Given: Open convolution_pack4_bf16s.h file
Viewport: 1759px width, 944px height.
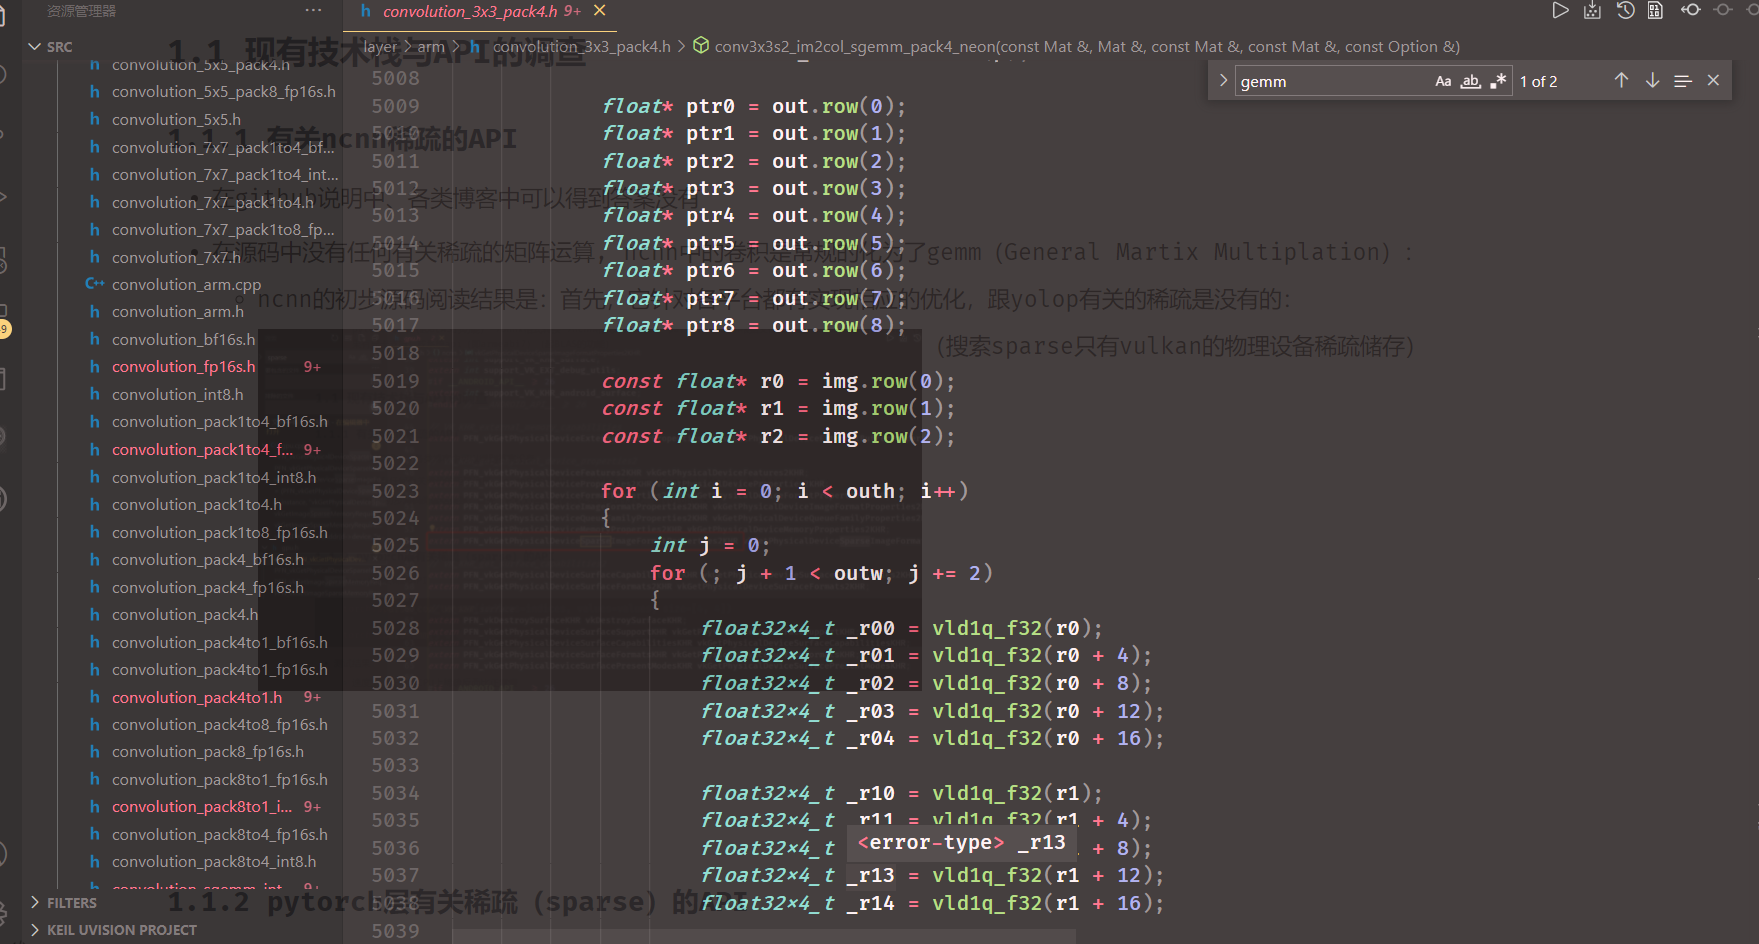Looking at the screenshot, I should pyautogui.click(x=208, y=560).
